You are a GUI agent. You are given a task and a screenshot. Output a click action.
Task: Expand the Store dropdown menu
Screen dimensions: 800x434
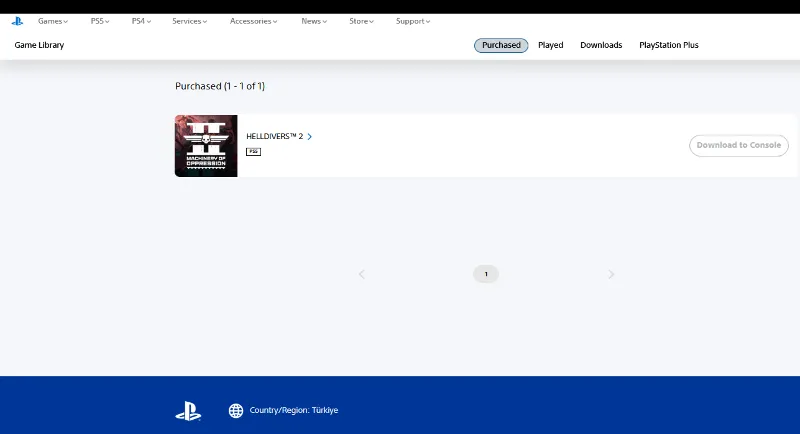(362, 21)
